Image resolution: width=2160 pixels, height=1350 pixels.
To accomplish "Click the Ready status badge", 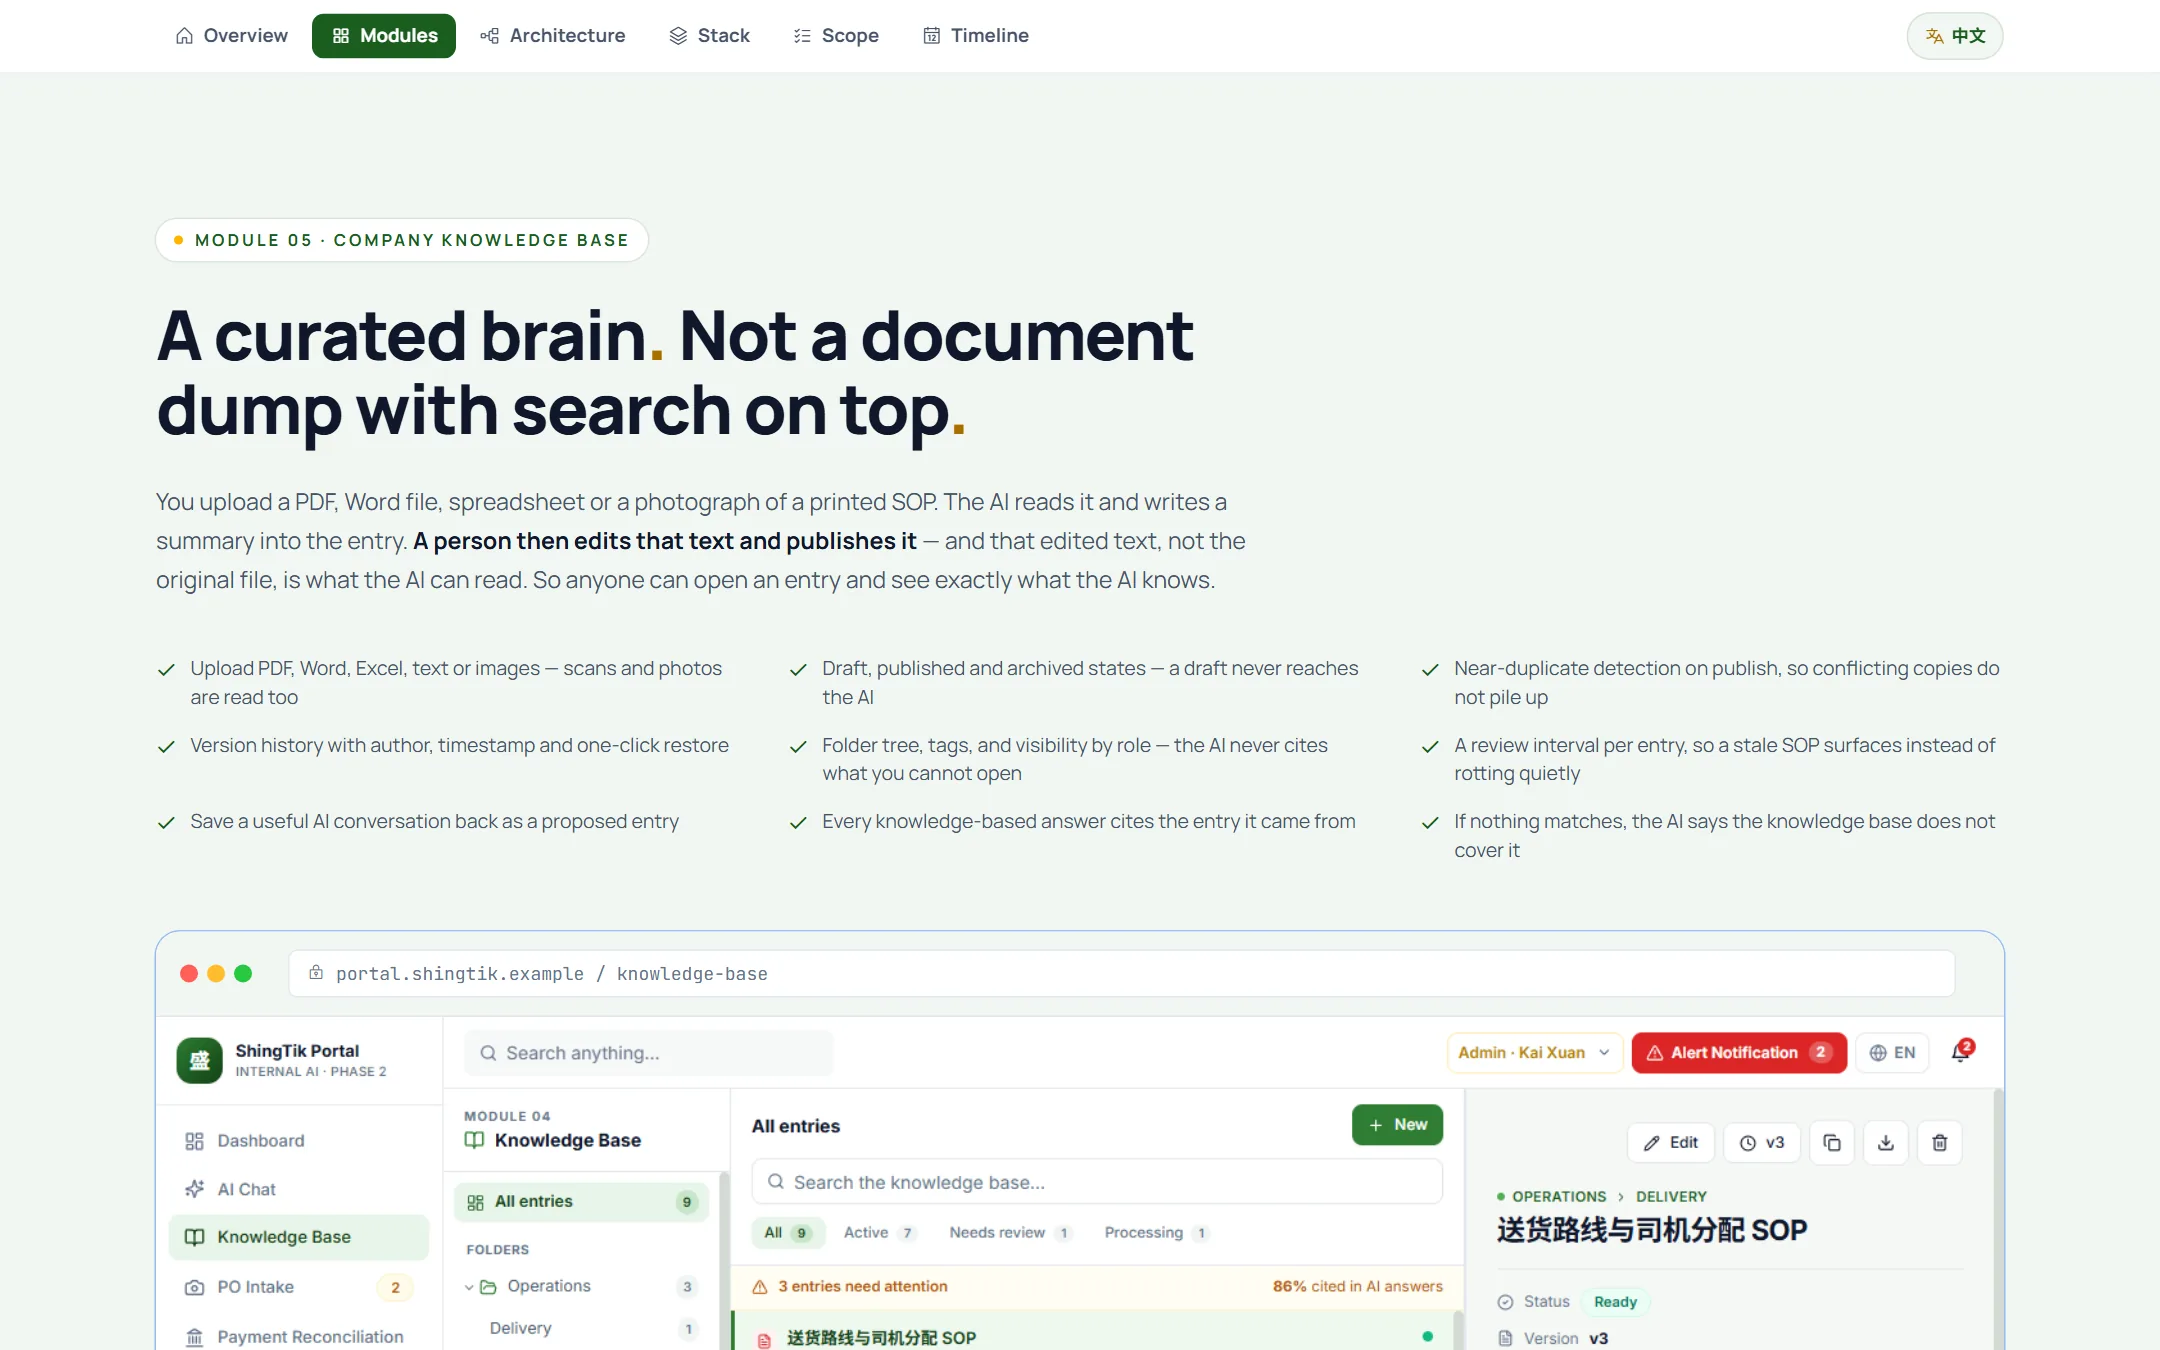I will pyautogui.click(x=1615, y=1302).
